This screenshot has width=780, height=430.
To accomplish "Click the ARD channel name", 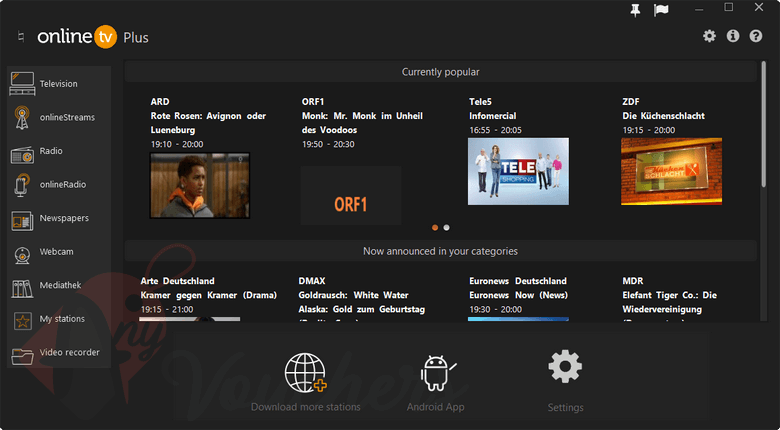I will click(x=160, y=102).
